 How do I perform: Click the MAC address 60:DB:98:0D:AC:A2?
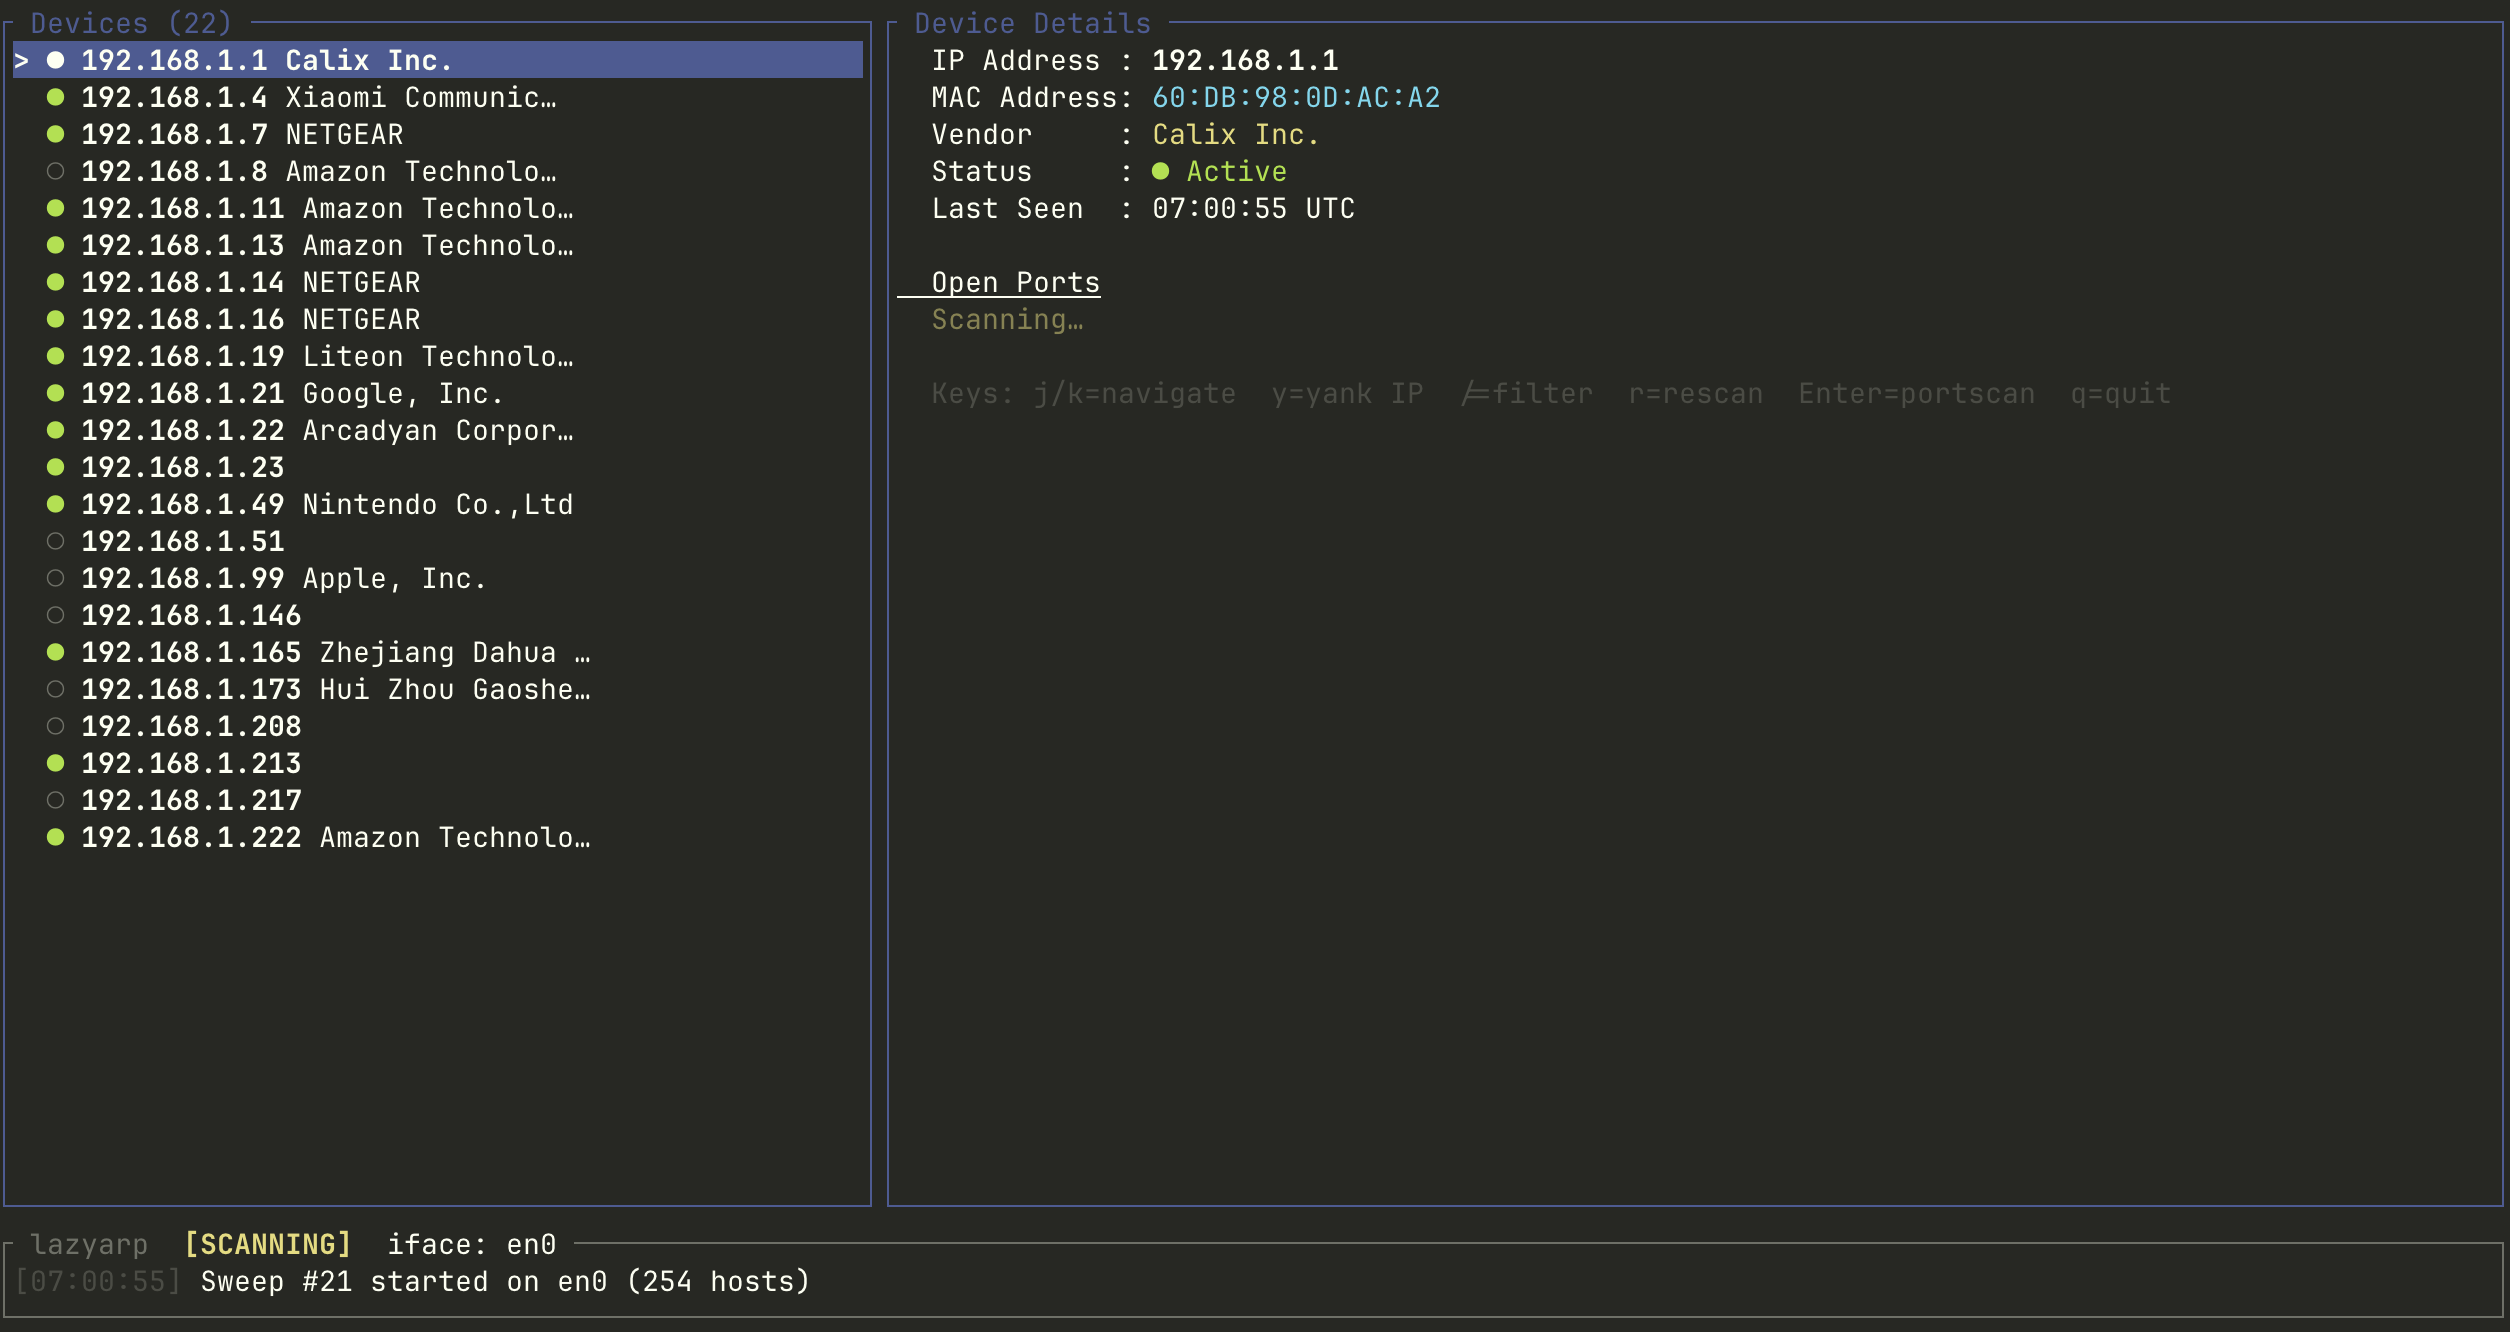coord(1296,97)
